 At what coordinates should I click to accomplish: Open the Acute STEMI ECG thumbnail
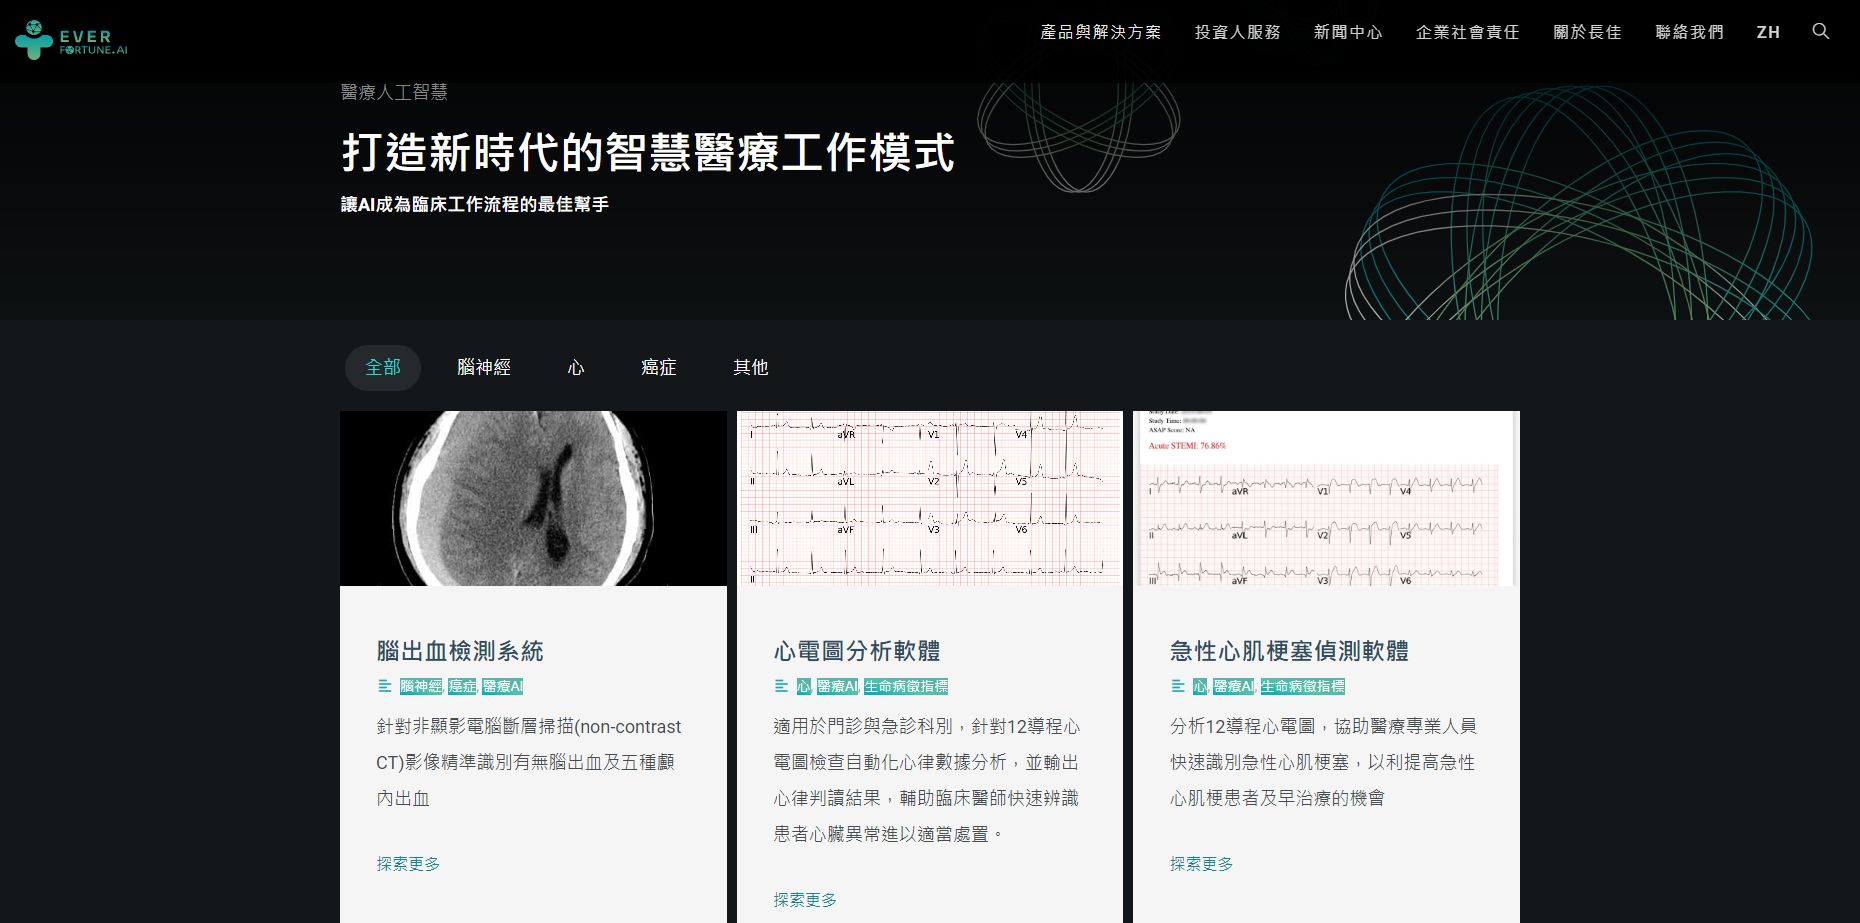[1326, 498]
